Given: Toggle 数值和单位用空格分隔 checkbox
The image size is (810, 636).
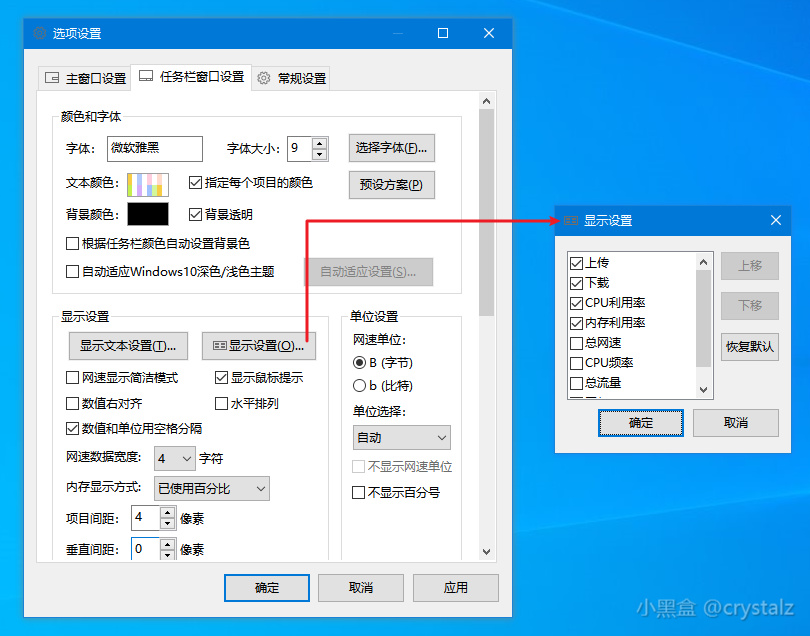Looking at the screenshot, I should pyautogui.click(x=72, y=428).
